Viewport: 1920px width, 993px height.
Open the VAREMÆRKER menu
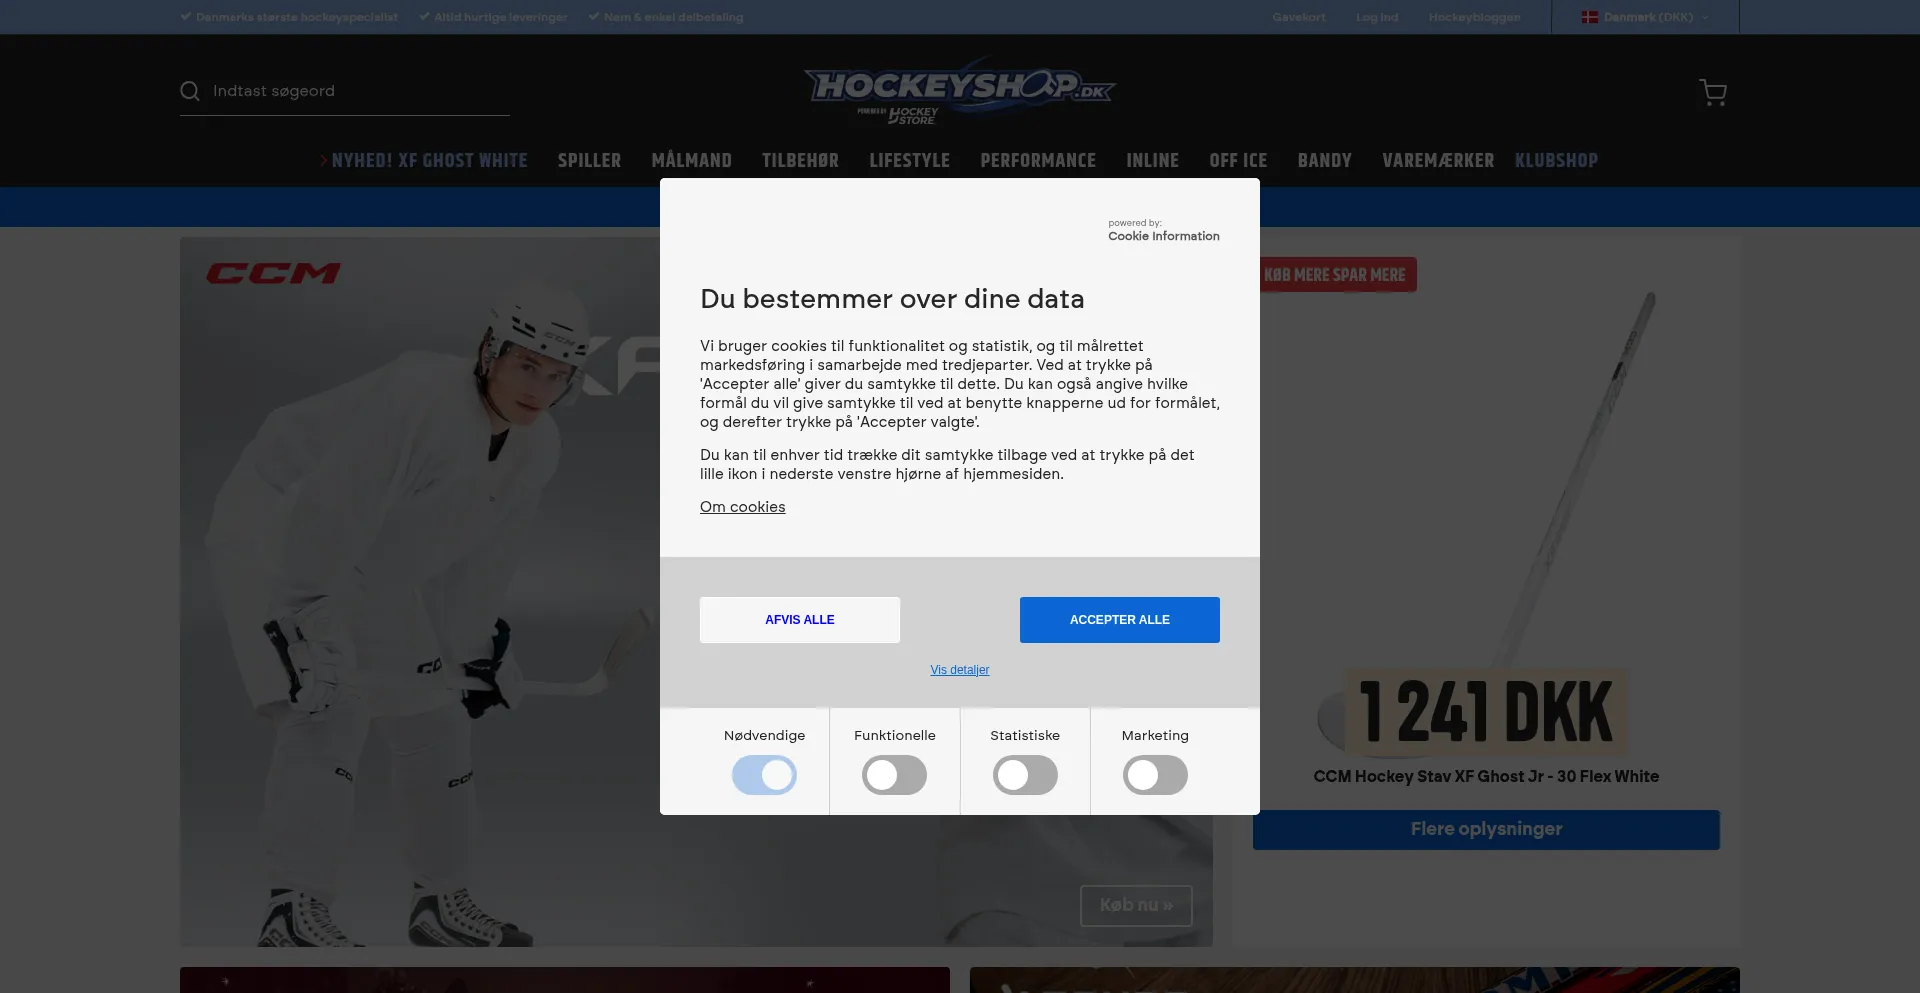pyautogui.click(x=1438, y=160)
